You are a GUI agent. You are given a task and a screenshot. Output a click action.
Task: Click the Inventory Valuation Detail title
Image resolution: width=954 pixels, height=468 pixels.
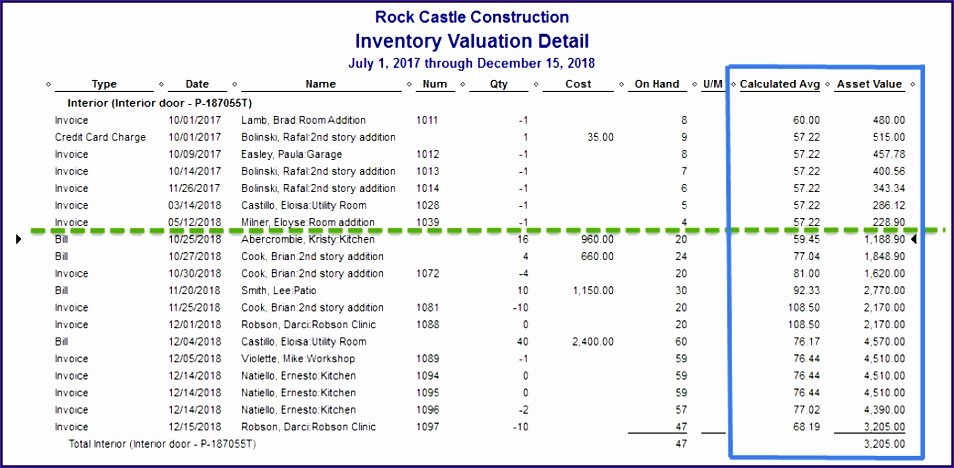(x=472, y=41)
